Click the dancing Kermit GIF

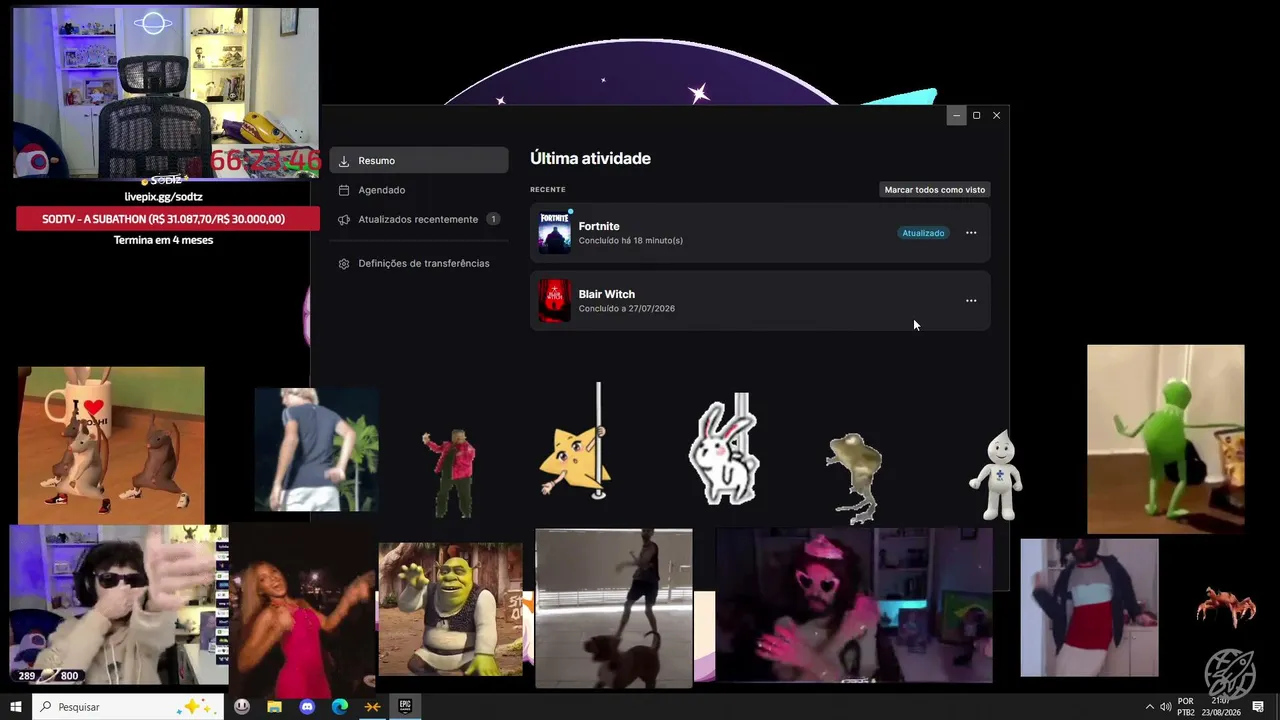coord(1166,439)
